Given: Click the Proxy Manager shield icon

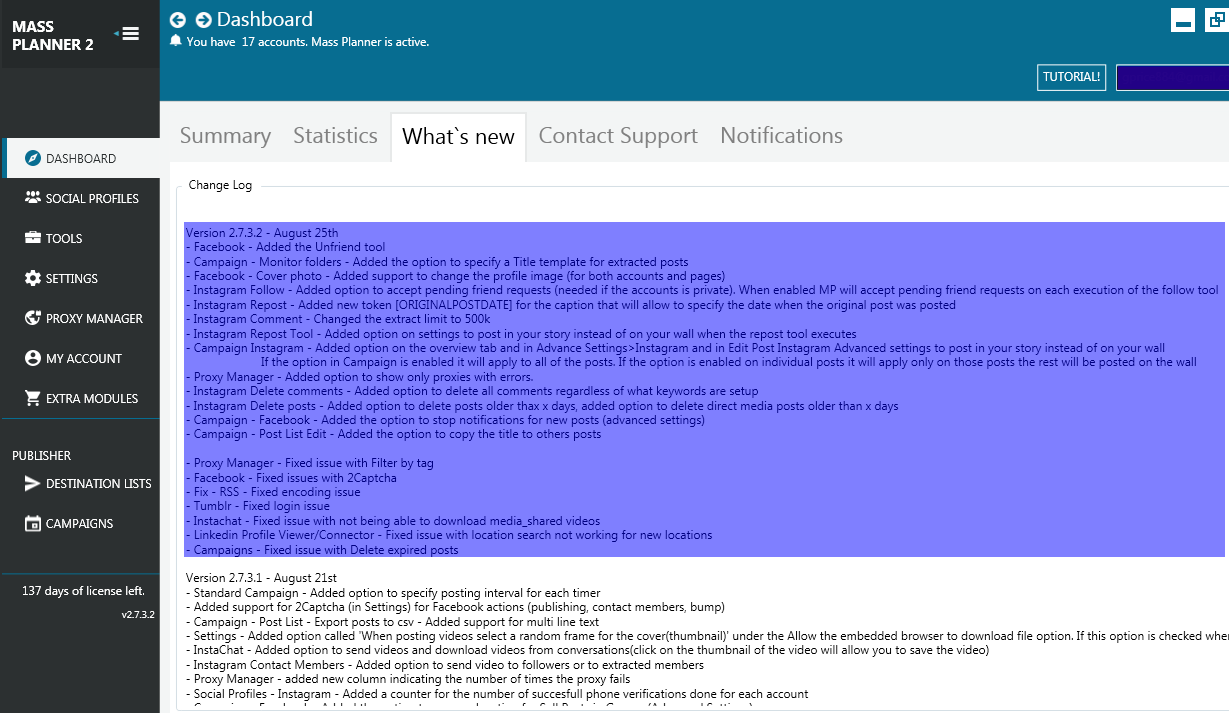Looking at the screenshot, I should coord(32,318).
